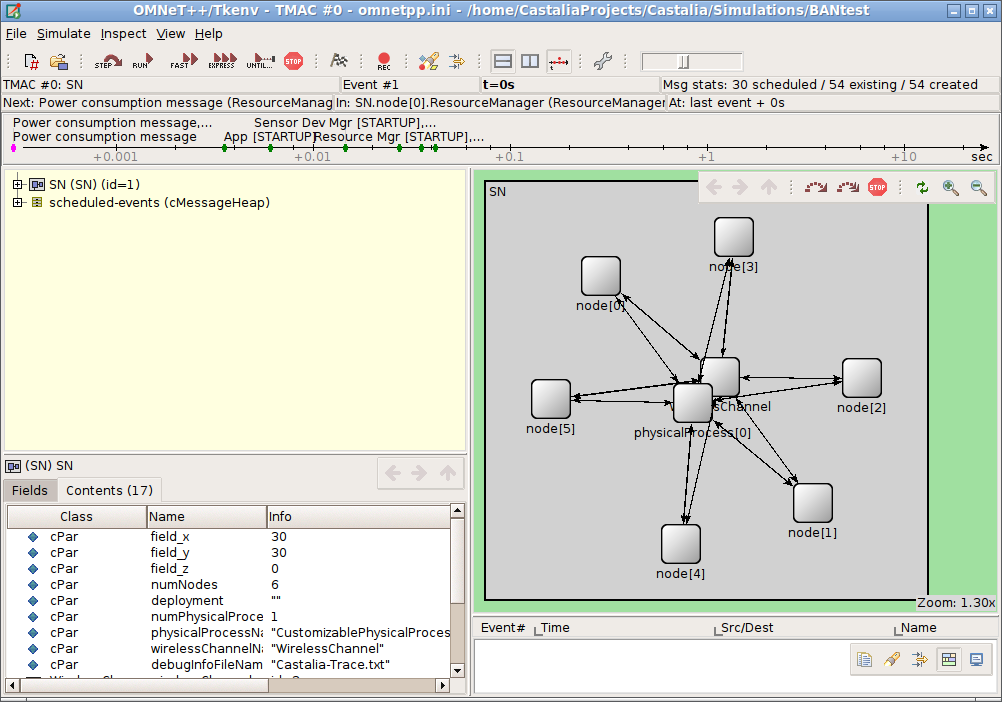Click canvas toolbar back arrow
The image size is (1002, 702).
714,187
